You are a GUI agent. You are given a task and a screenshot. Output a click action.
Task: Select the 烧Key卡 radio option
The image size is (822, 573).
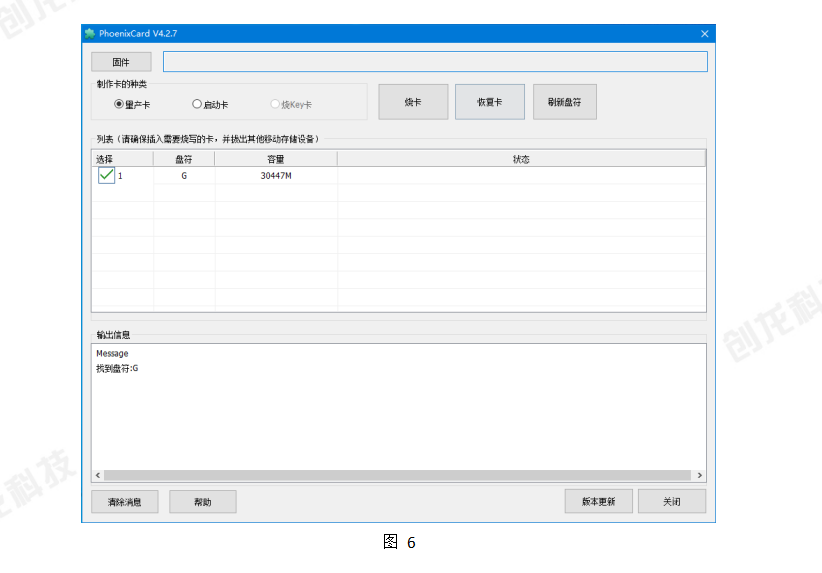tap(291, 104)
